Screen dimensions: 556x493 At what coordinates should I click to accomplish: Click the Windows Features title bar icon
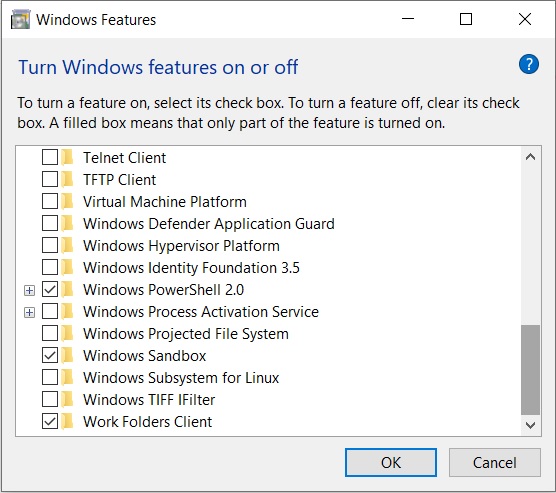[21, 20]
